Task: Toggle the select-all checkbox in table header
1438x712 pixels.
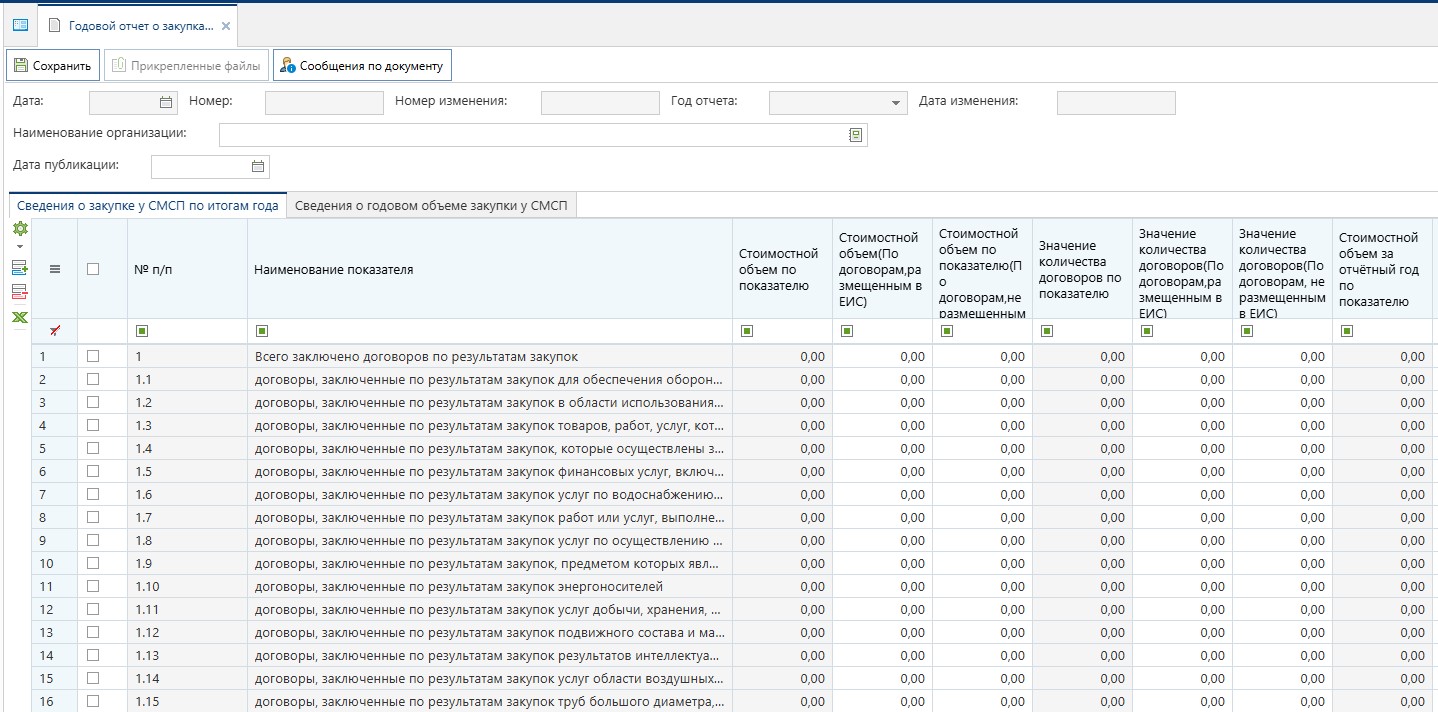Action: (x=93, y=269)
